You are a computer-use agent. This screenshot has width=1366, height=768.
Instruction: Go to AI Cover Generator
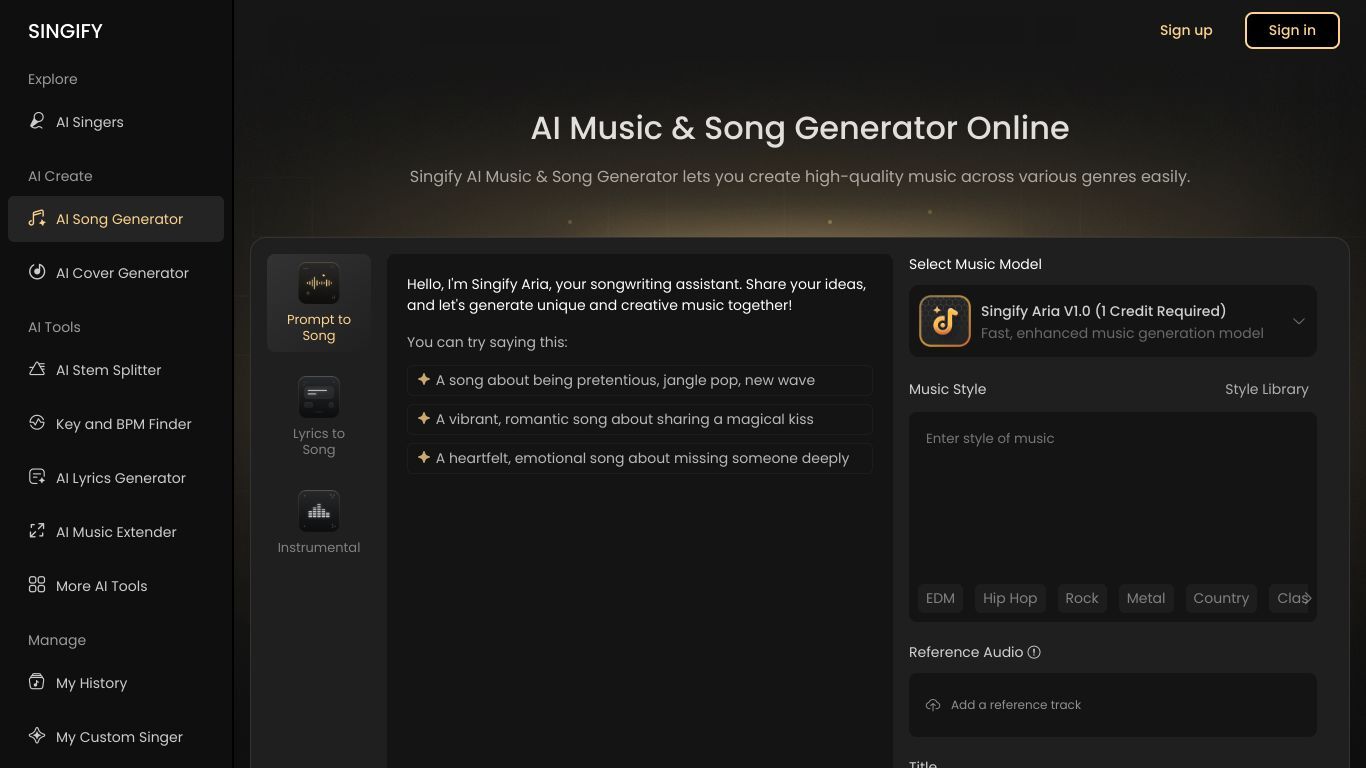116,273
